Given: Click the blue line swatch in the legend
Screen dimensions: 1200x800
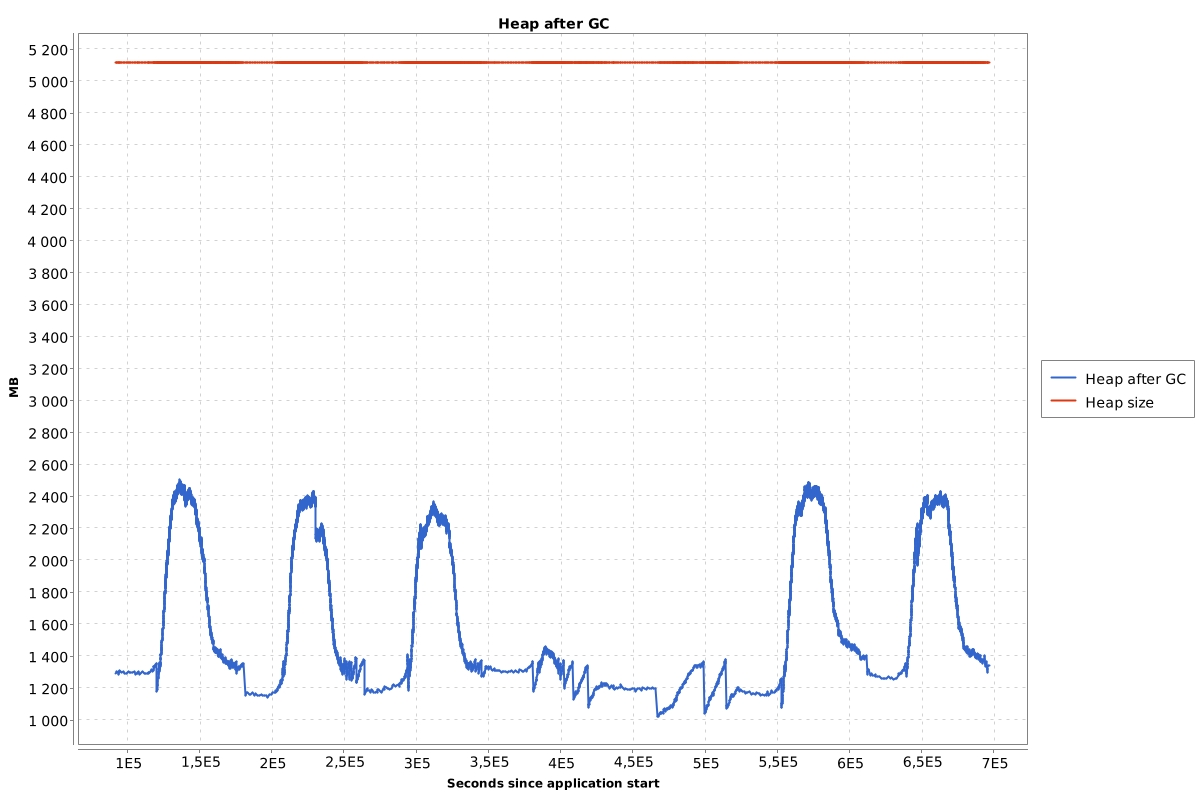Looking at the screenshot, I should tap(1062, 378).
